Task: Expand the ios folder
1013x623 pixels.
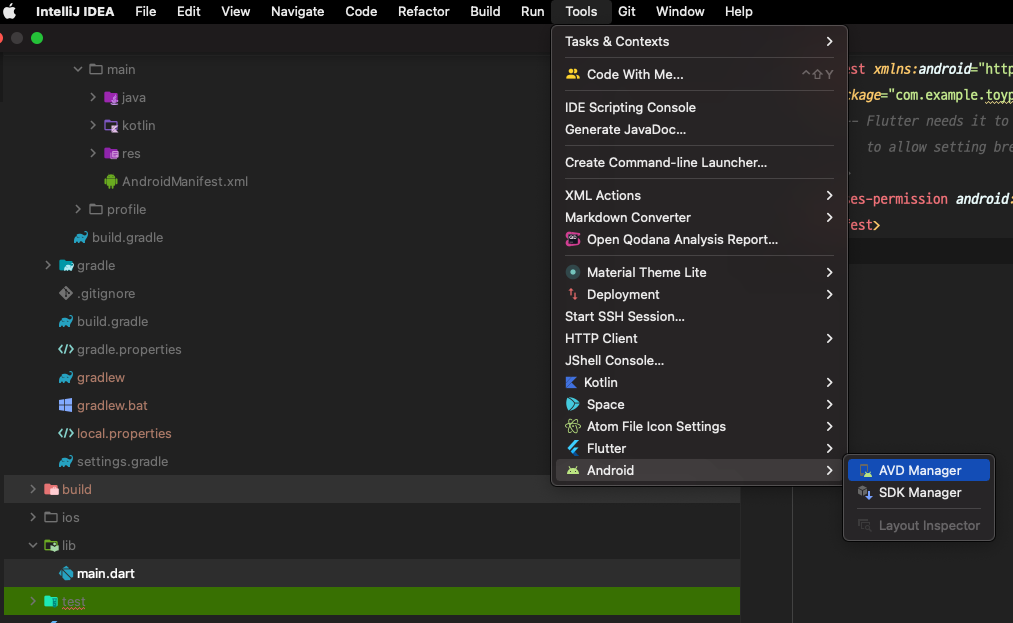Action: click(x=33, y=517)
